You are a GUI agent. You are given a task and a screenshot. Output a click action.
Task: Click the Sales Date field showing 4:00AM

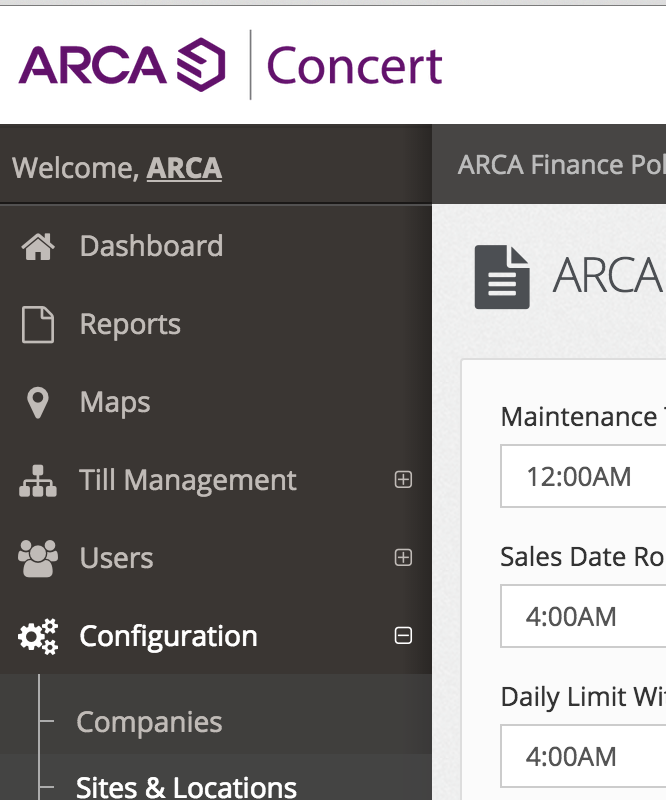tap(583, 616)
